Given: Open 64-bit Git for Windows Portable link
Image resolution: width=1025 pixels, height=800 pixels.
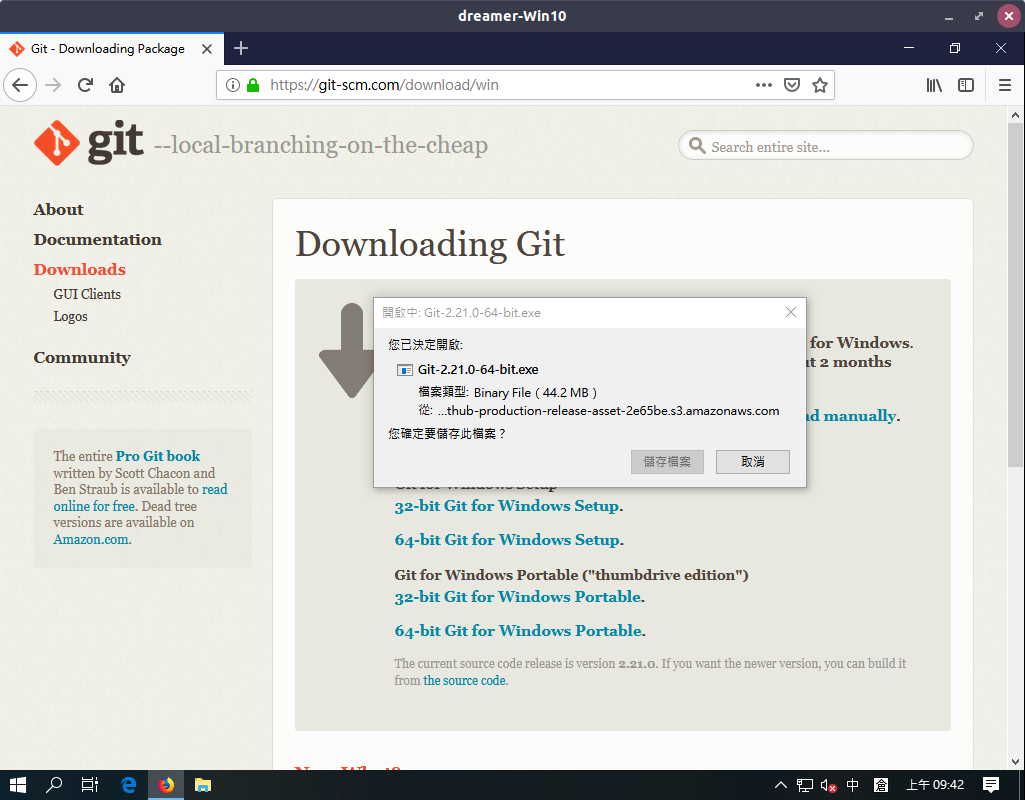Looking at the screenshot, I should pos(518,630).
